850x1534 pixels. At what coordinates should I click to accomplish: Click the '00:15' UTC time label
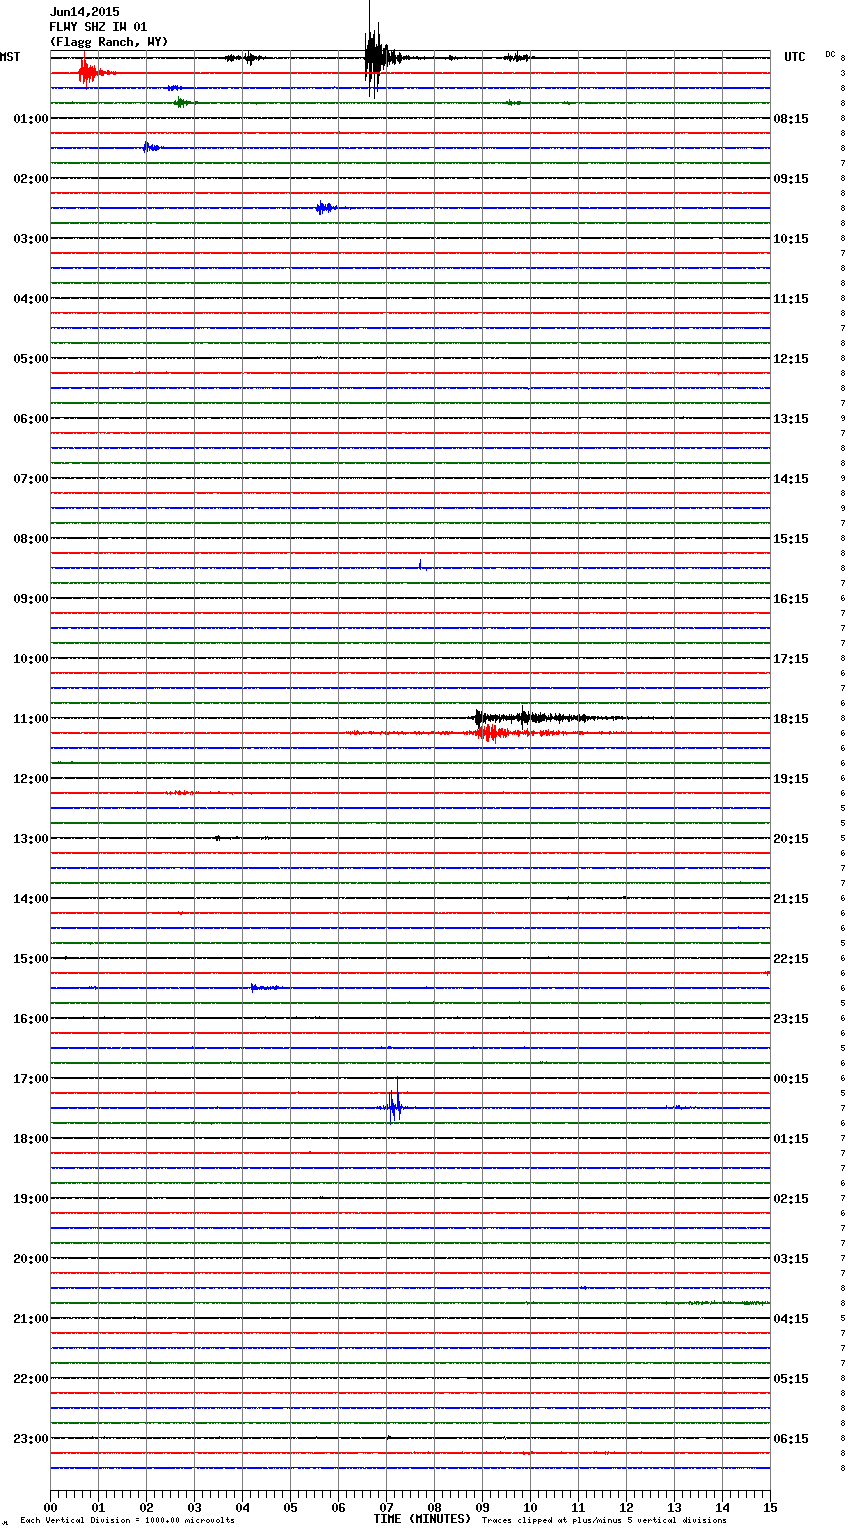[791, 1079]
